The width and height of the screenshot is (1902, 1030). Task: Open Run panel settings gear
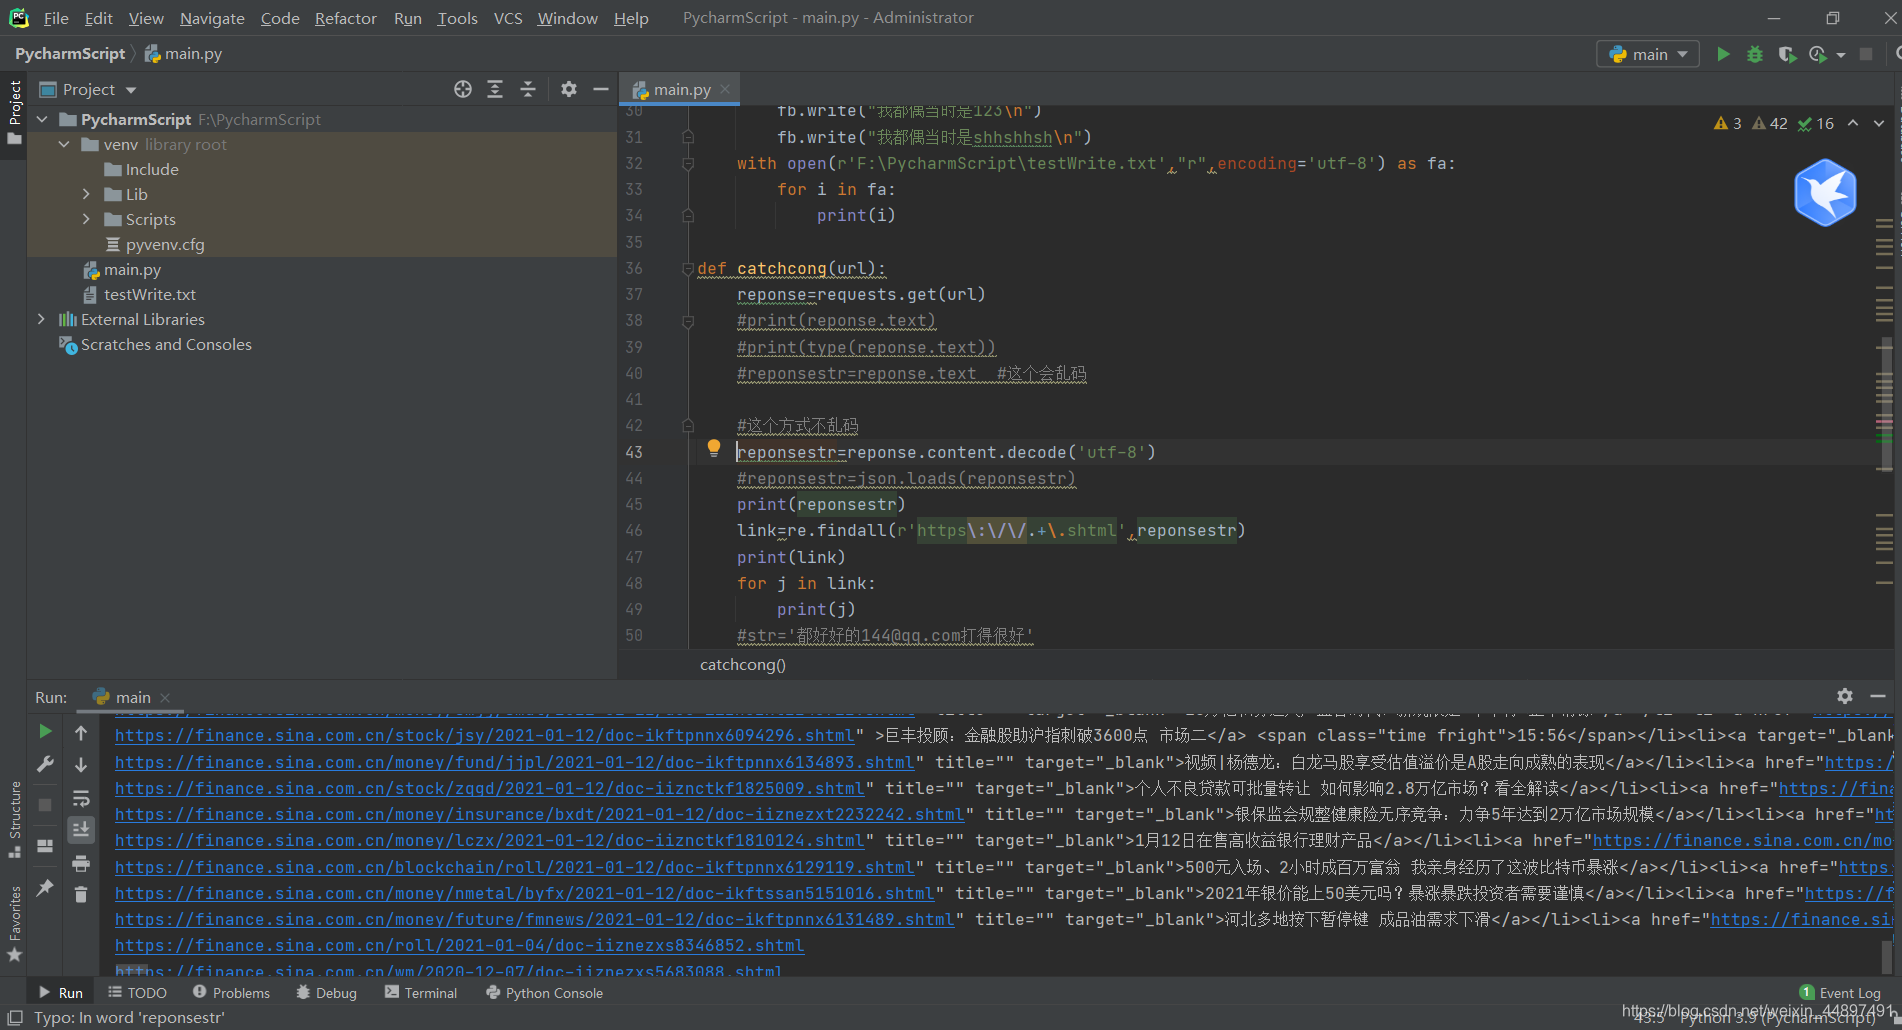click(x=1845, y=696)
